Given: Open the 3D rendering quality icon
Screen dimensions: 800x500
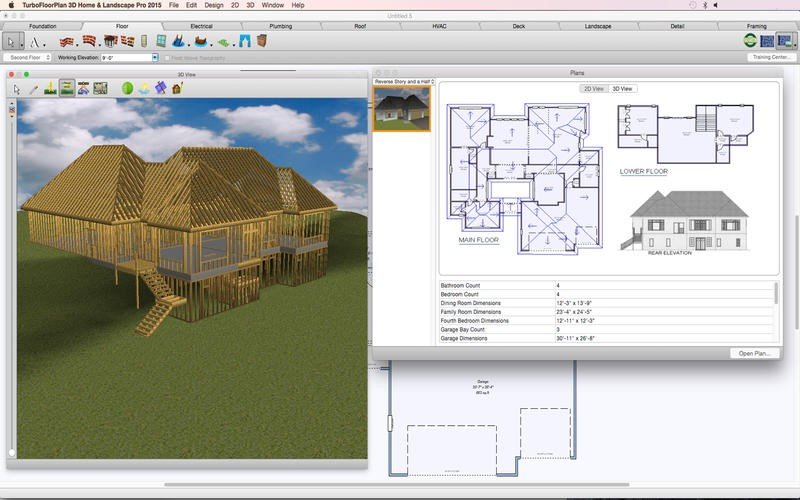Looking at the screenshot, I should pos(100,88).
